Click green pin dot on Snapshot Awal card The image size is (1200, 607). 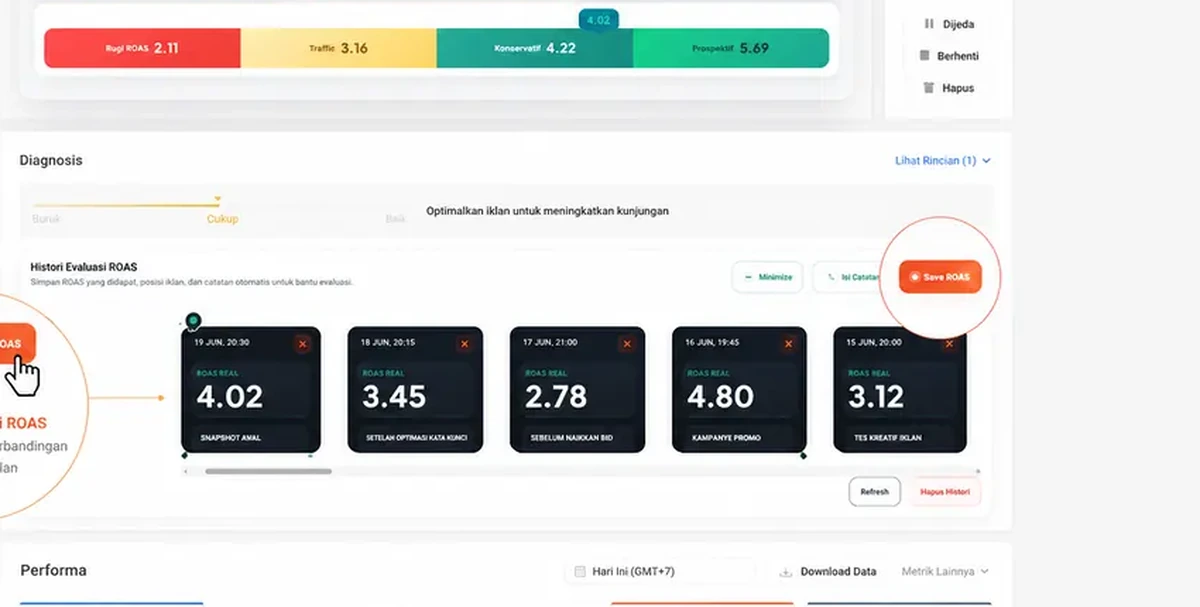[x=194, y=321]
